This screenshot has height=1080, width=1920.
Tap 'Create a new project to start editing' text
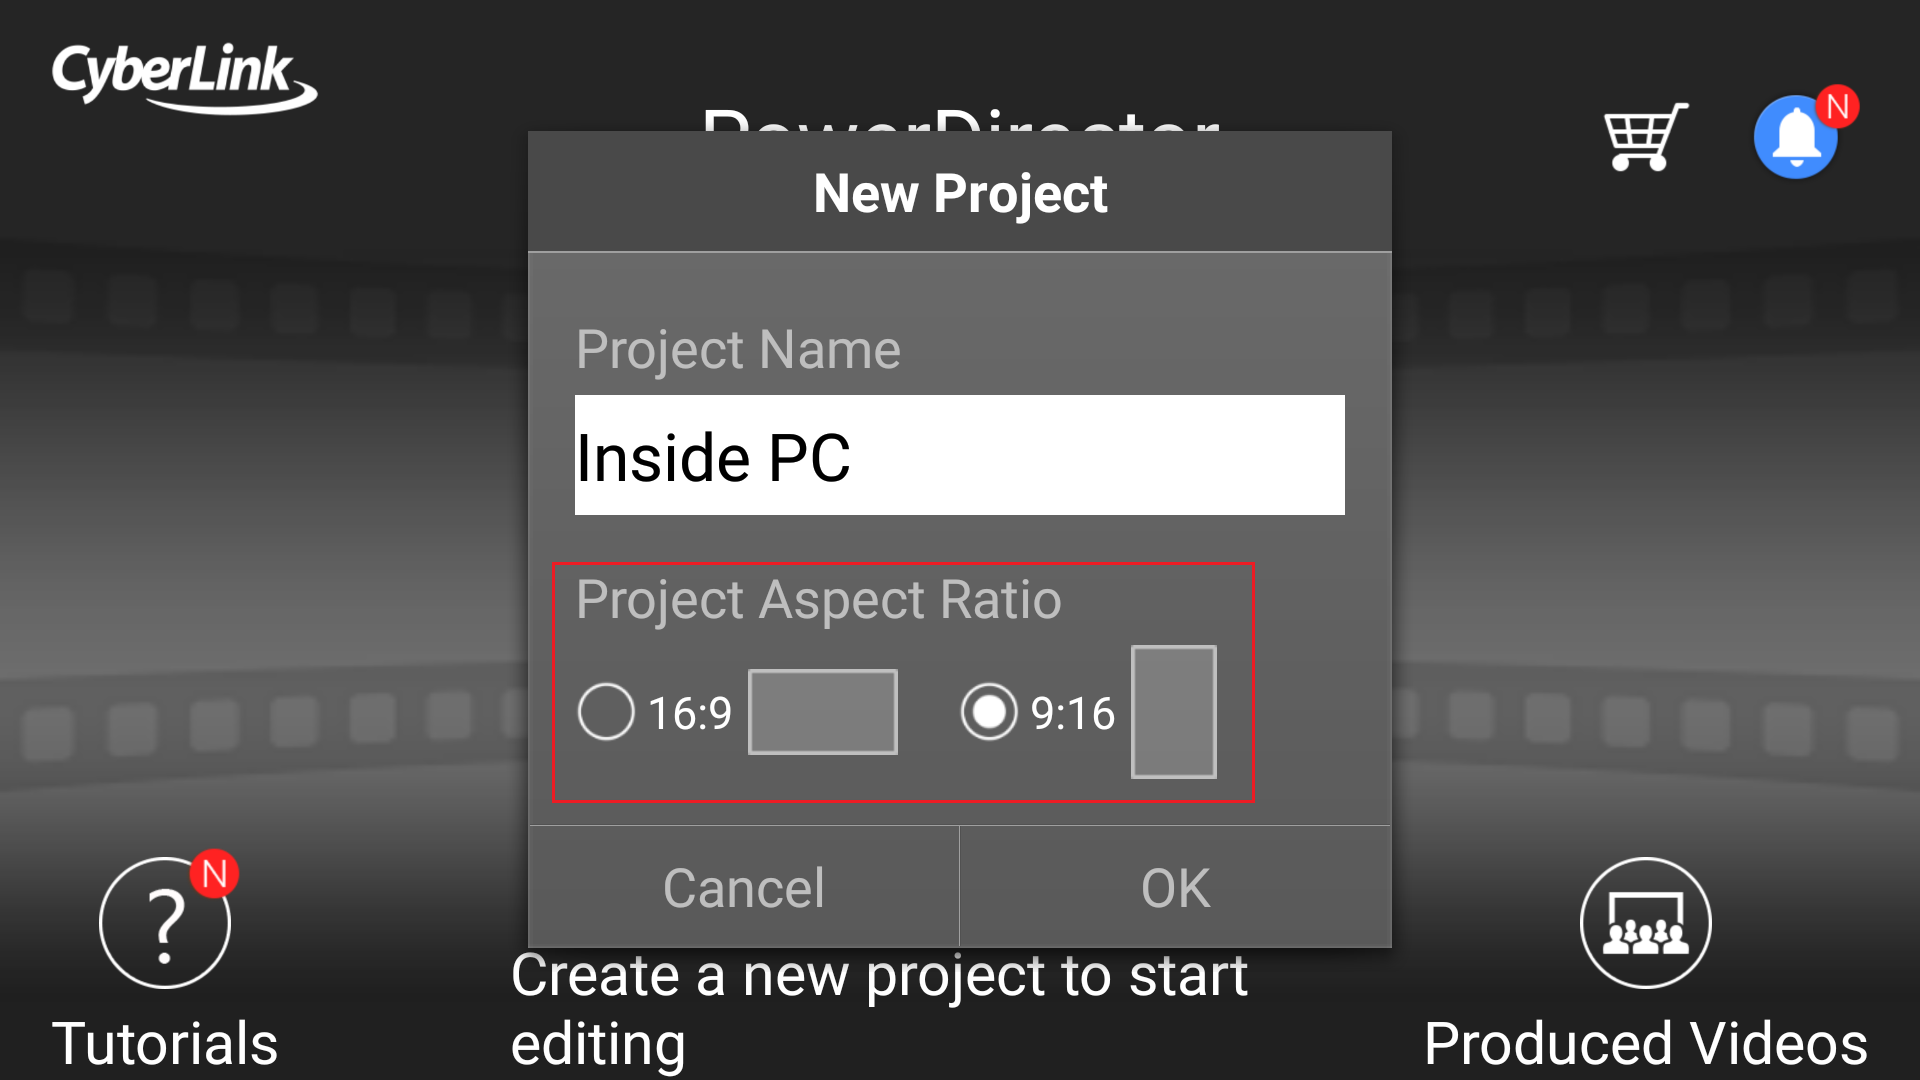879,1010
